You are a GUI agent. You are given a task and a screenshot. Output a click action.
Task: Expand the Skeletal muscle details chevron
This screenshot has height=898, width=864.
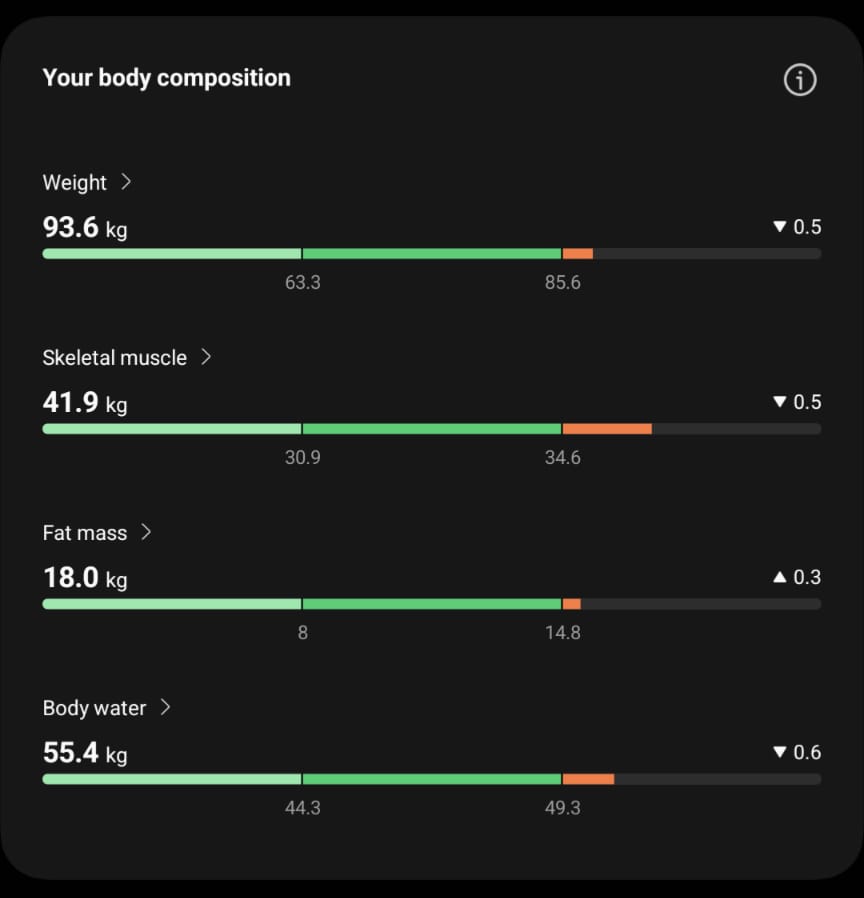[x=206, y=357]
